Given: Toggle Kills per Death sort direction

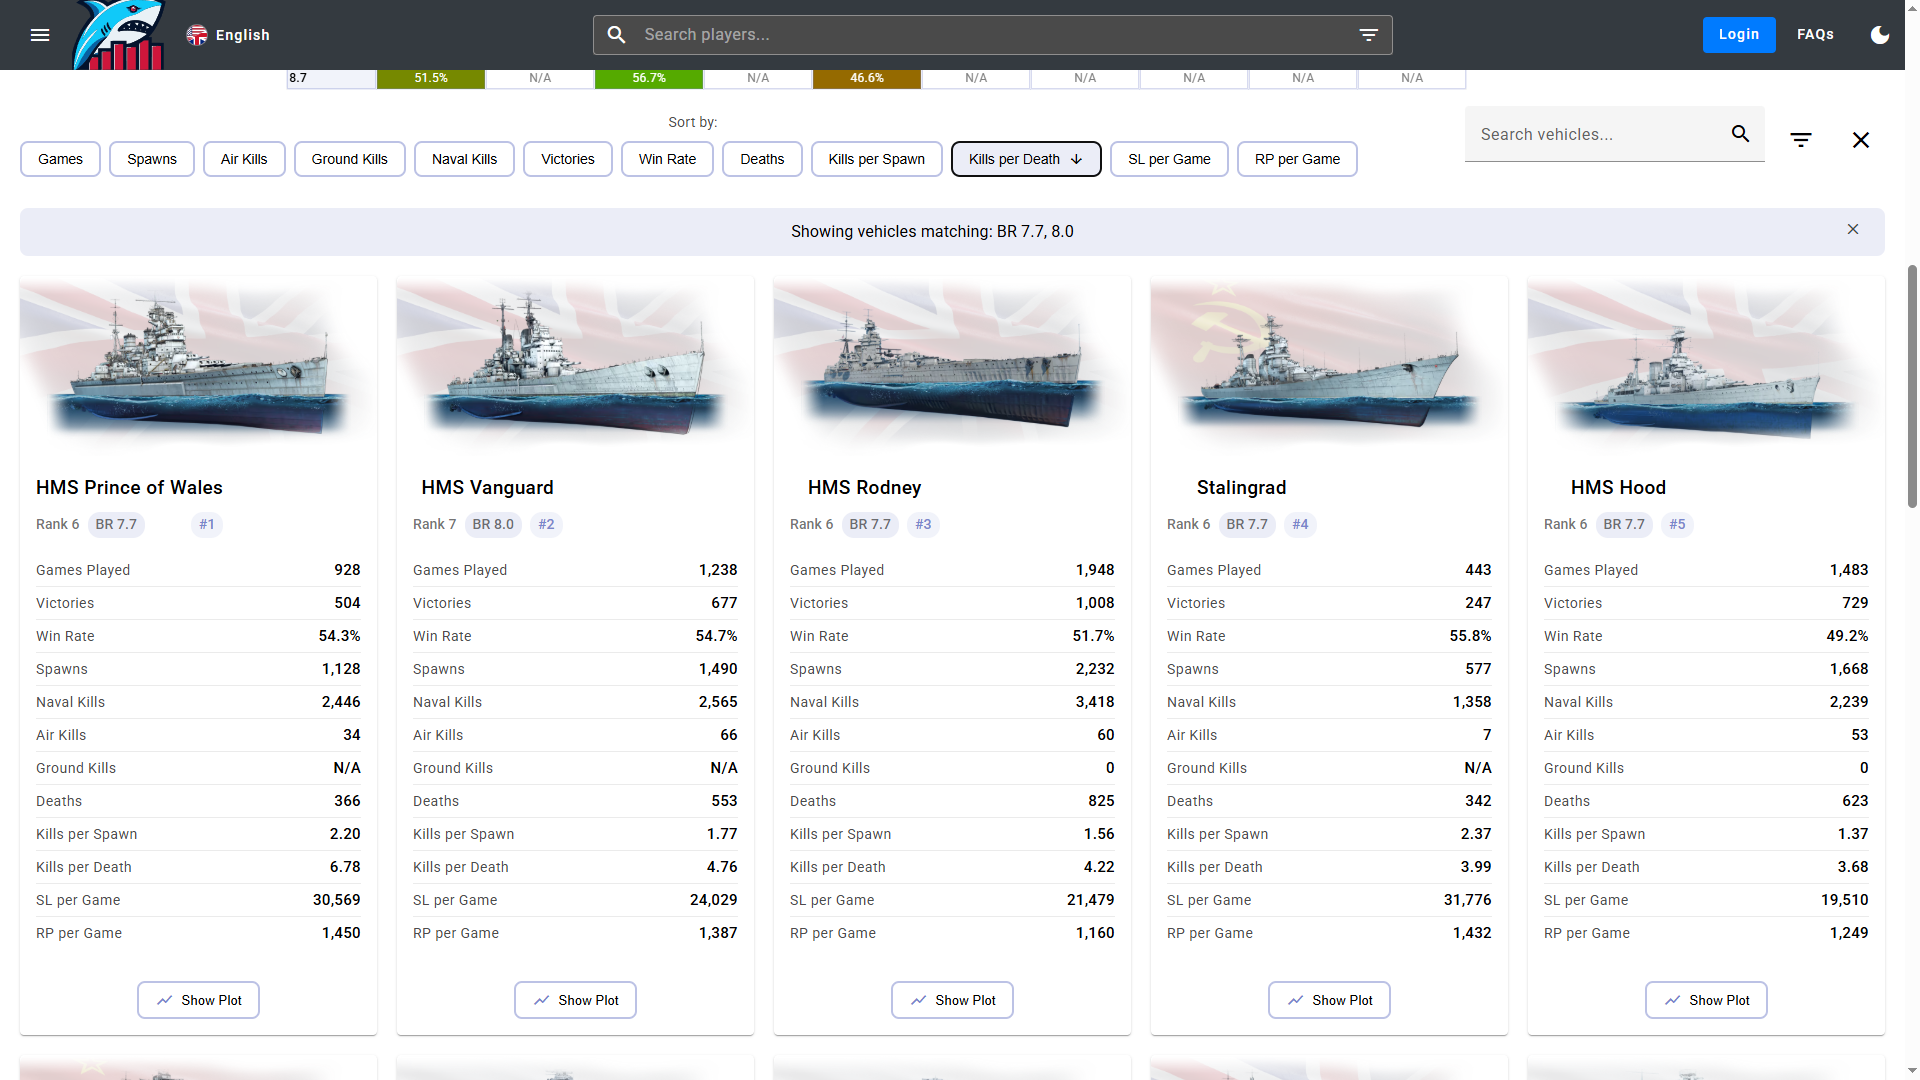Looking at the screenshot, I should (1025, 159).
